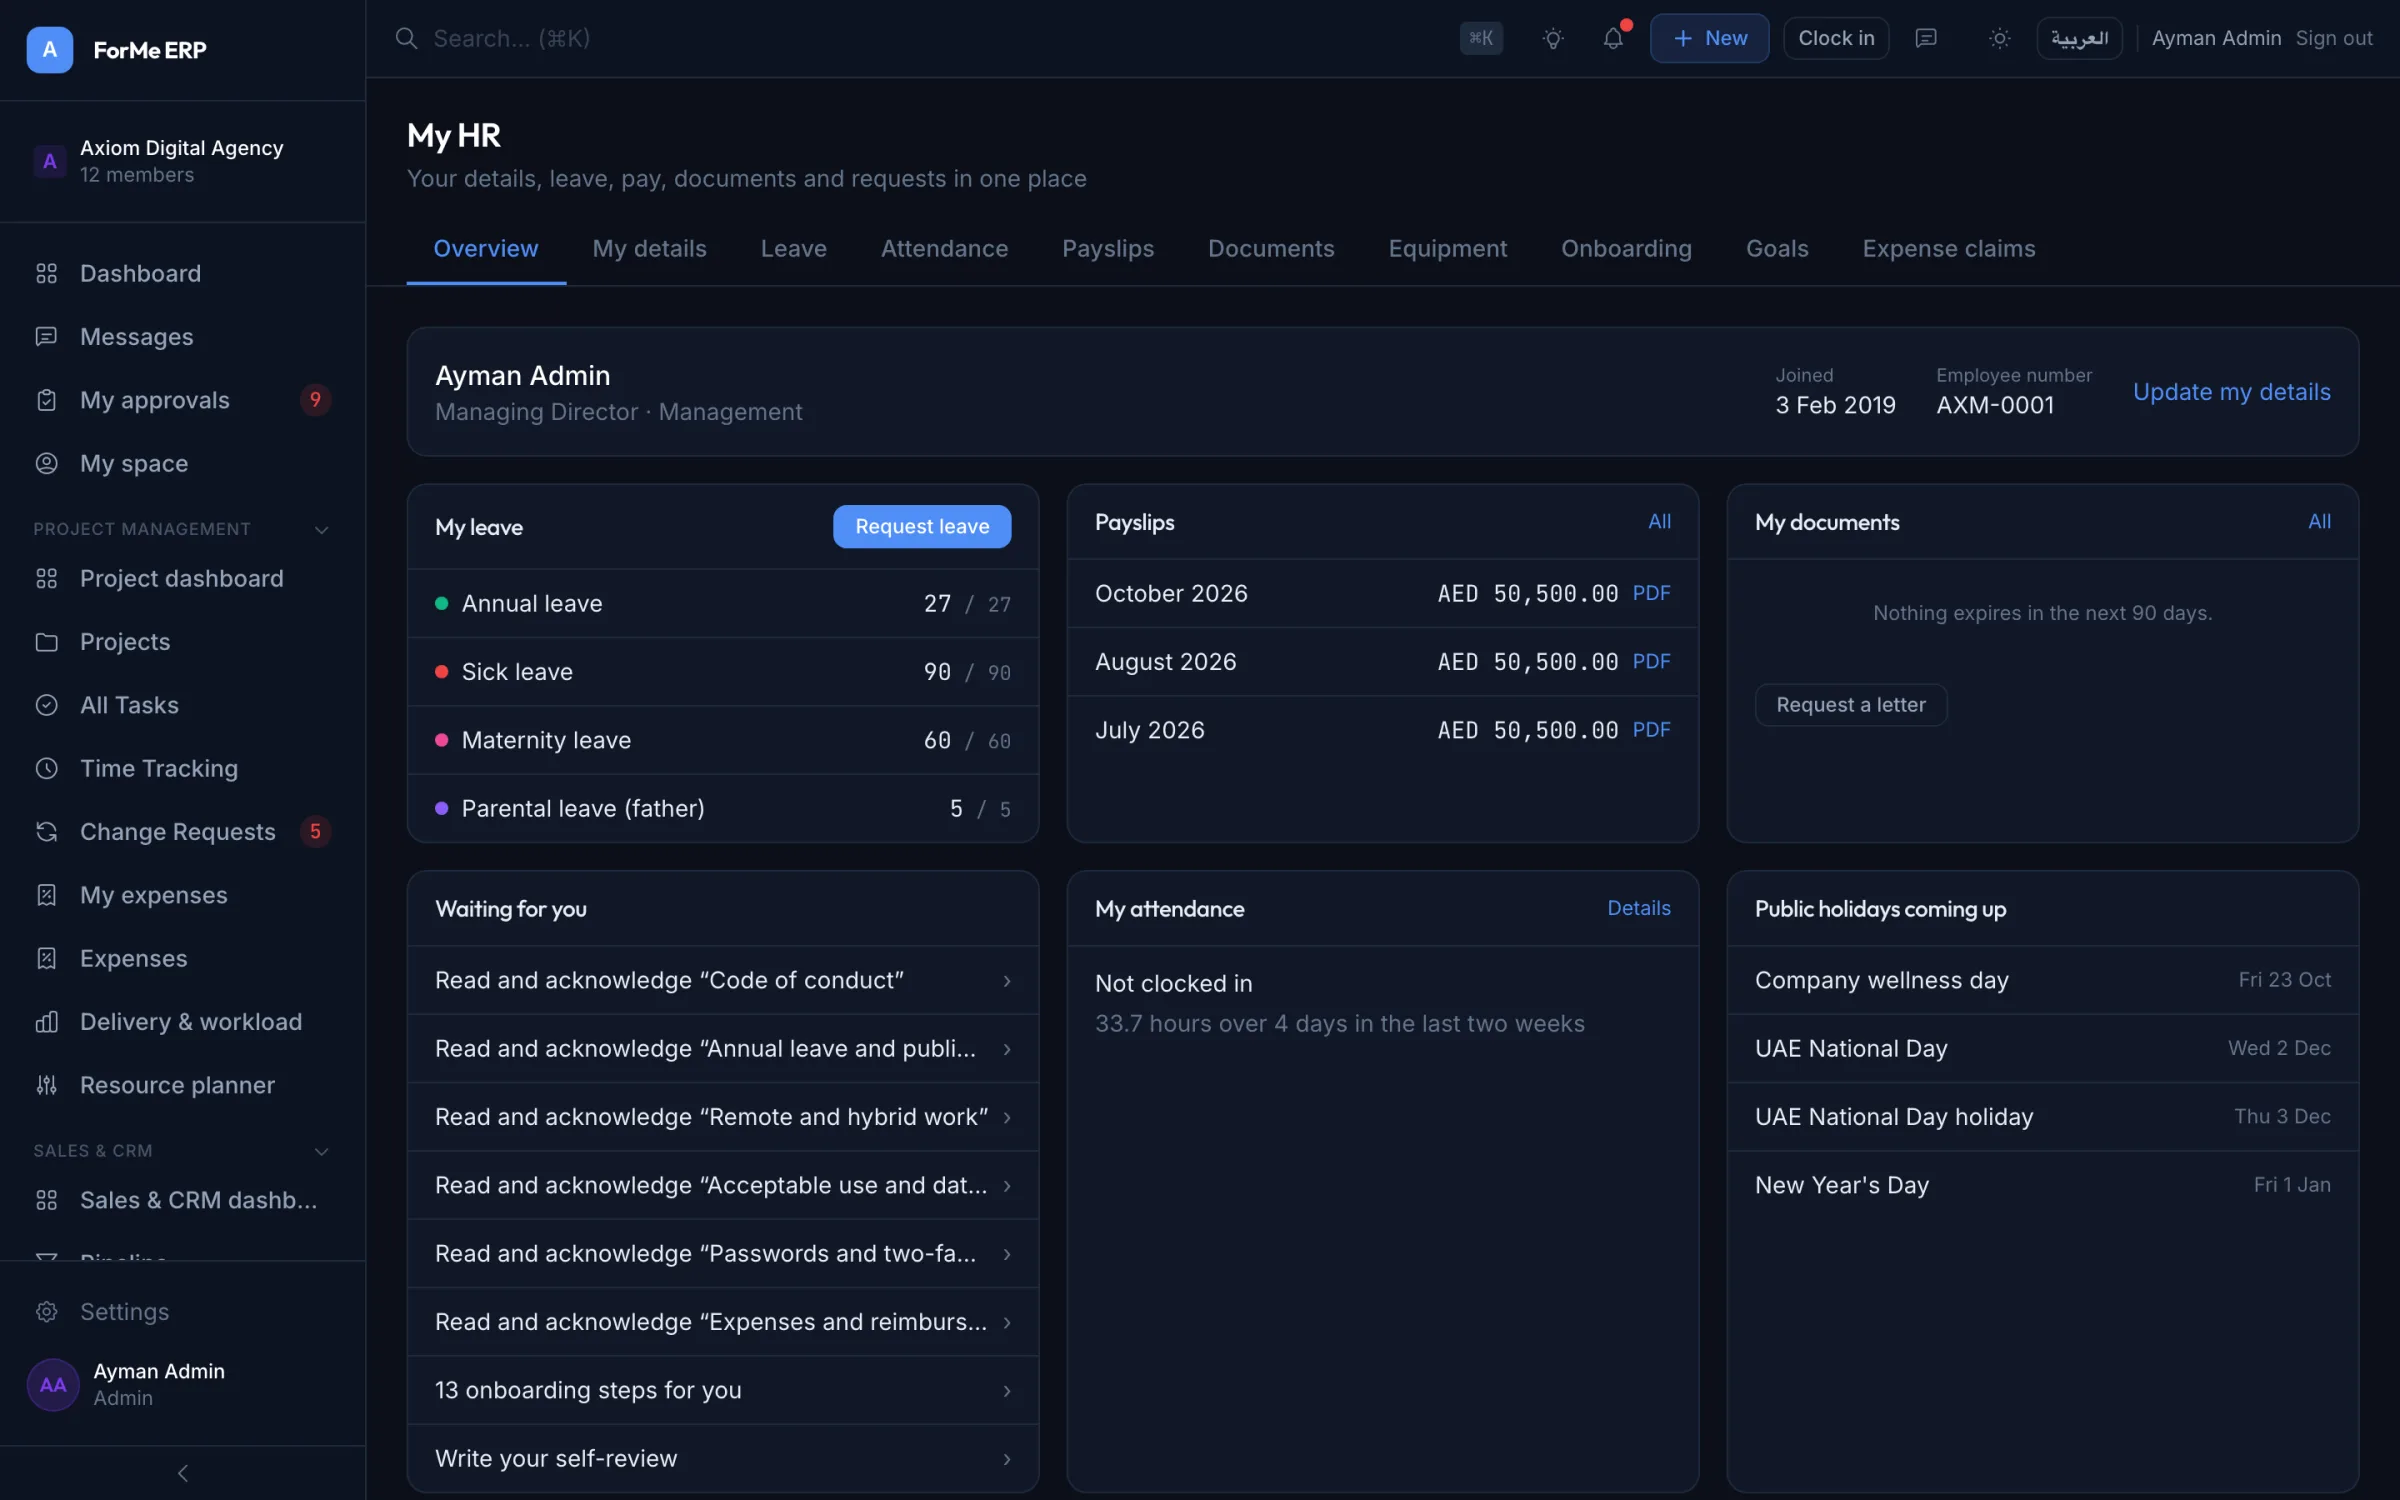
Task: Click Request a letter button
Action: pyautogui.click(x=1851, y=705)
